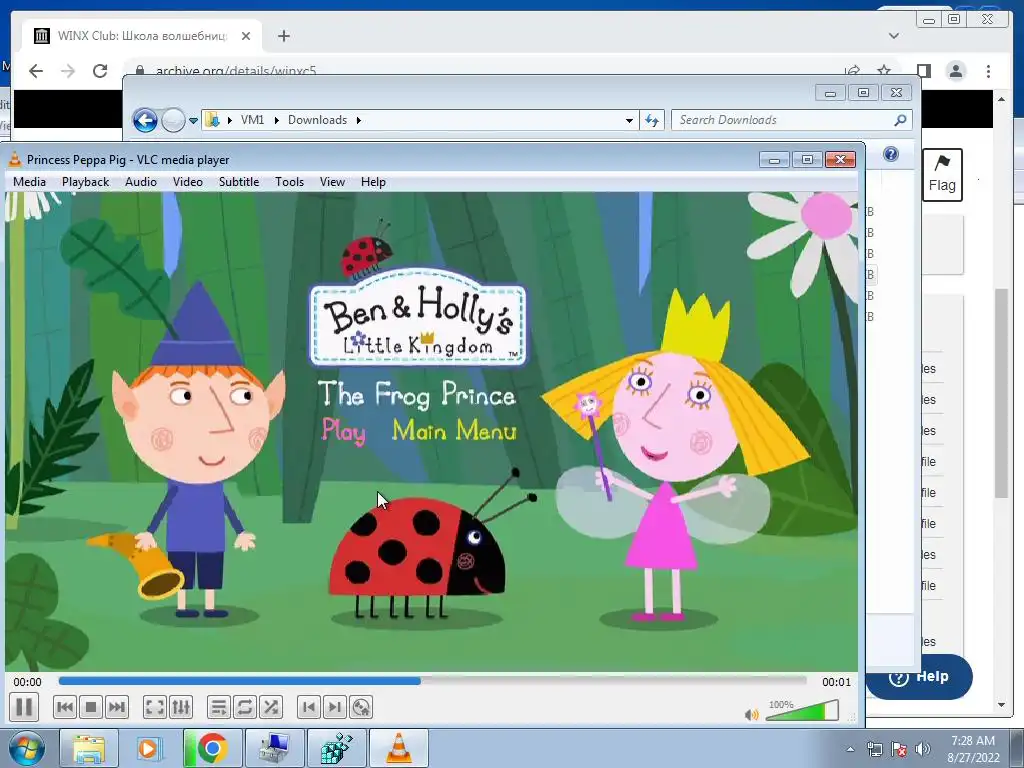The height and width of the screenshot is (768, 1024).
Task: Go back in Chrome
Action: [x=36, y=71]
